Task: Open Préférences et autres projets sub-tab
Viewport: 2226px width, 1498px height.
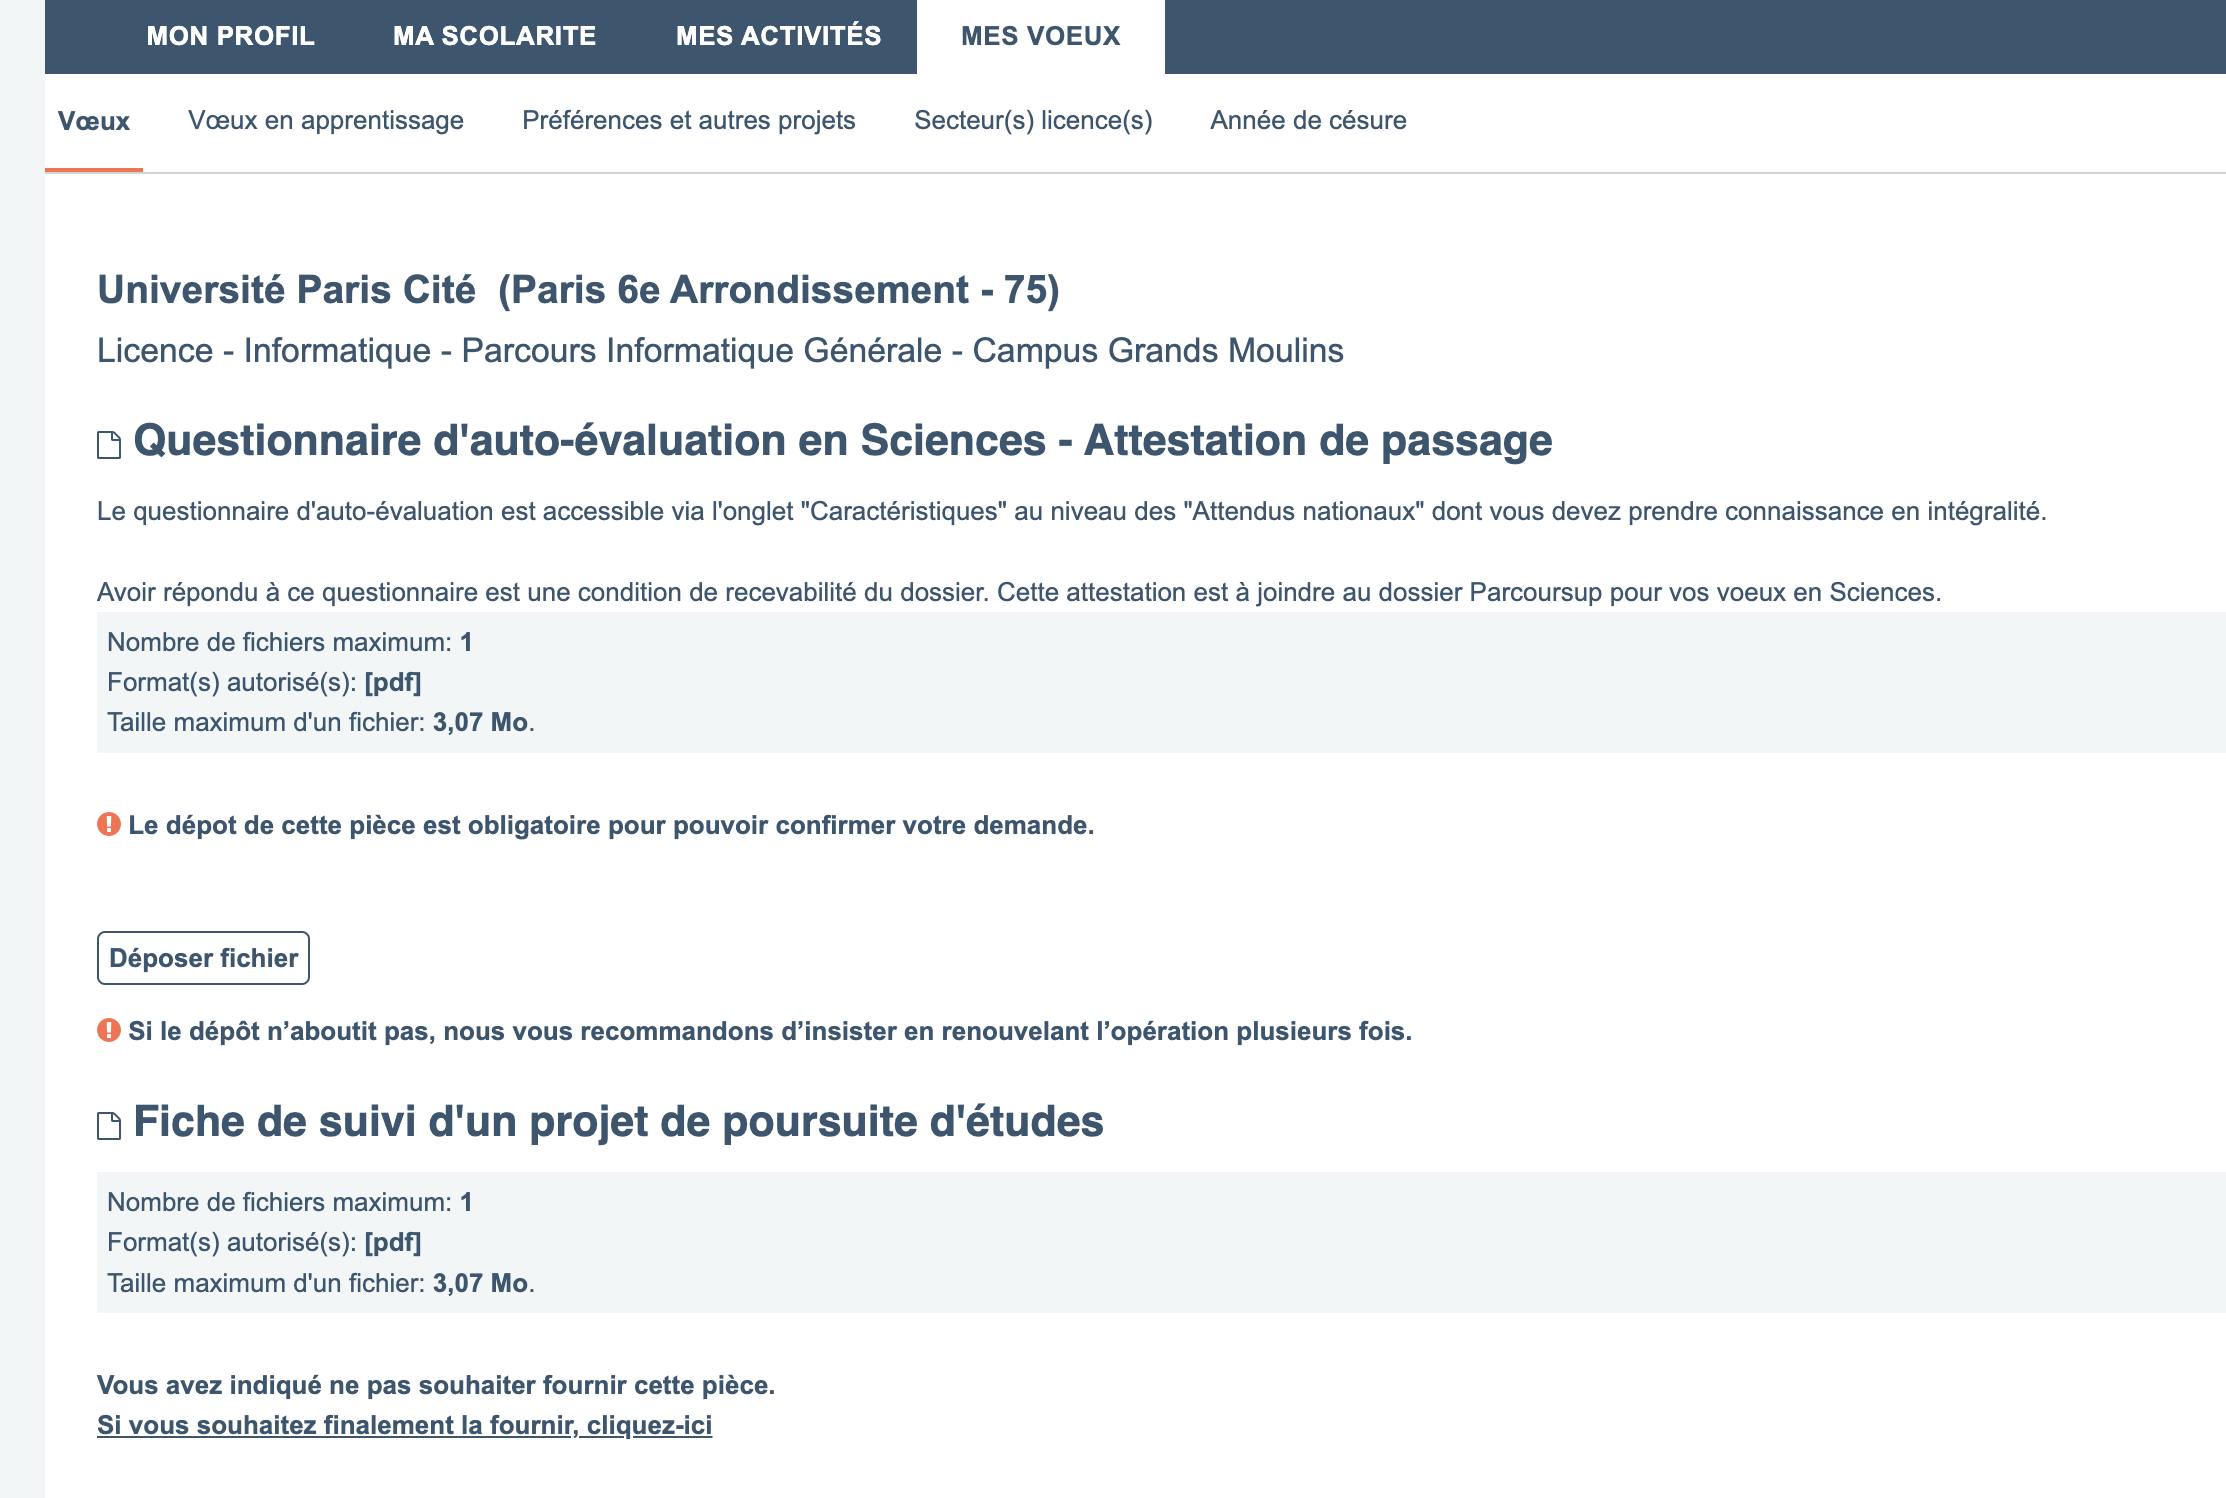Action: coord(688,121)
